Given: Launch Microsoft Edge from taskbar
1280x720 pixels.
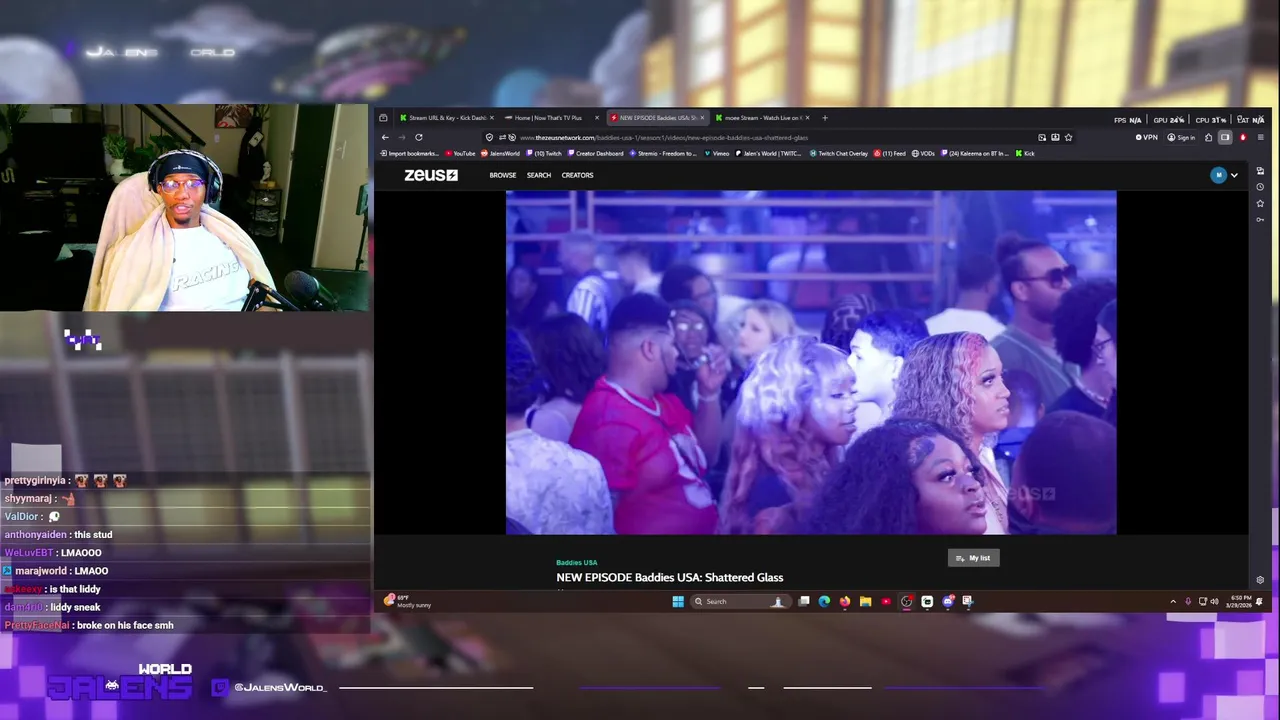Looking at the screenshot, I should [x=824, y=601].
